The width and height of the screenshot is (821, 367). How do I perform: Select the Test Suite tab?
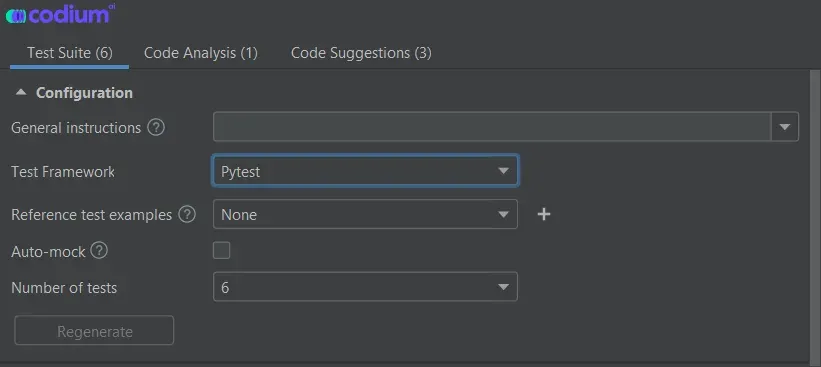point(70,53)
